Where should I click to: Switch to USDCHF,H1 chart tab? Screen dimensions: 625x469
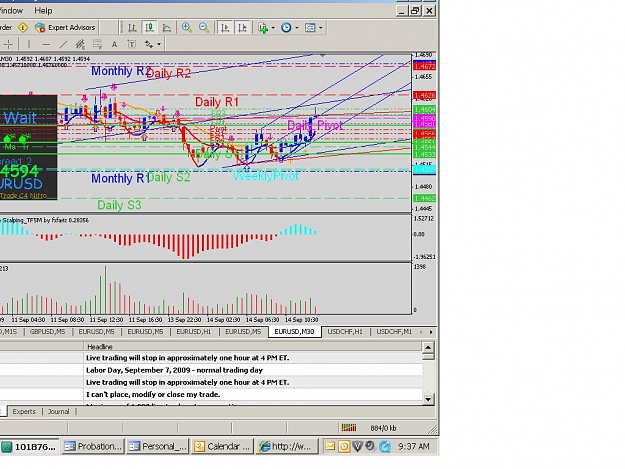tap(345, 332)
